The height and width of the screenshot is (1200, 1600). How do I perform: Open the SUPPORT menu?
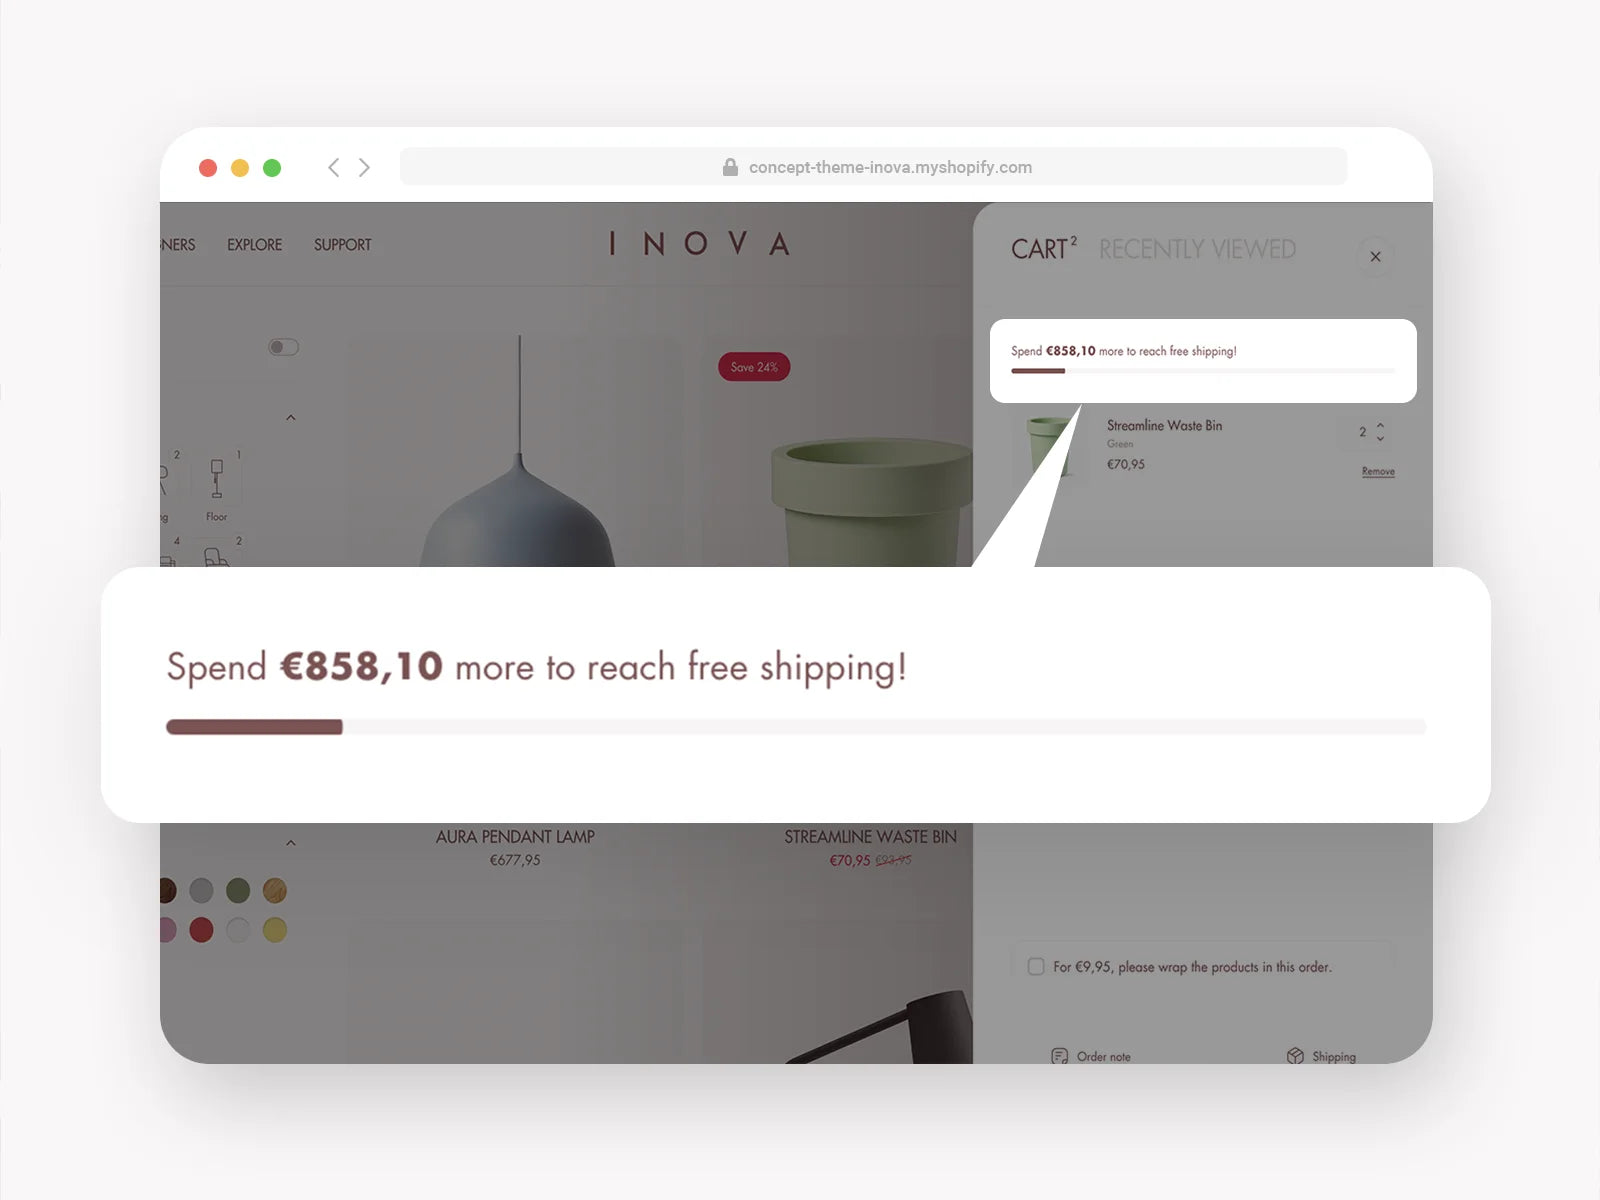[x=342, y=245]
